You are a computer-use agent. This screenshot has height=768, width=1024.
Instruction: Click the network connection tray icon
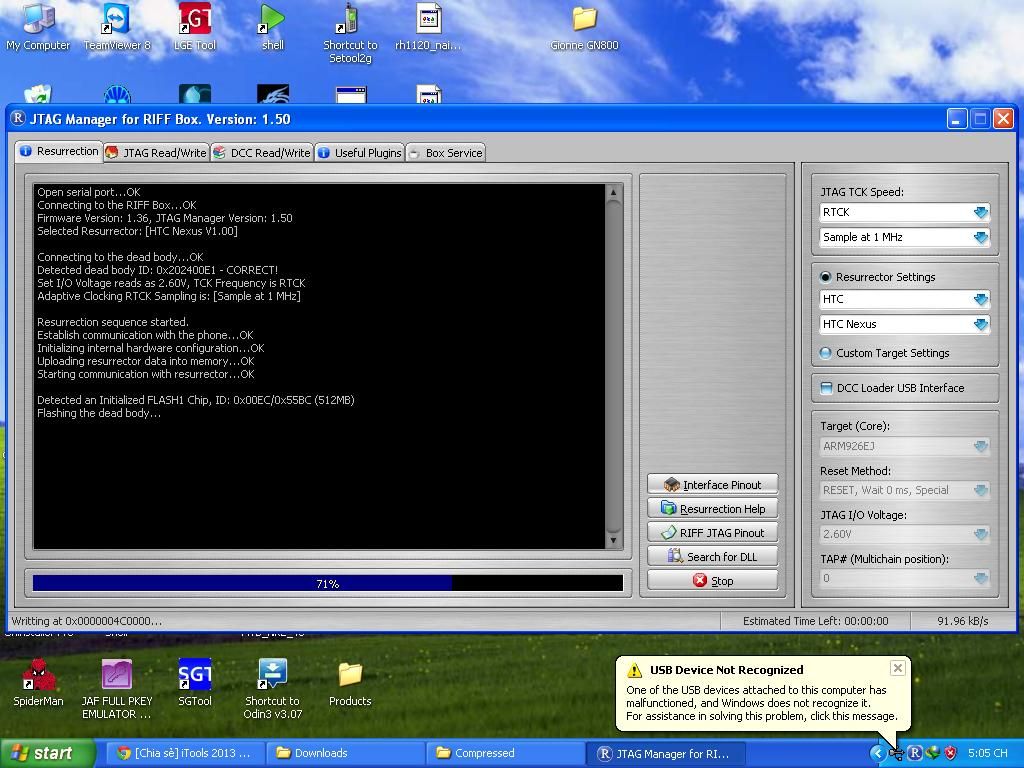[933, 754]
